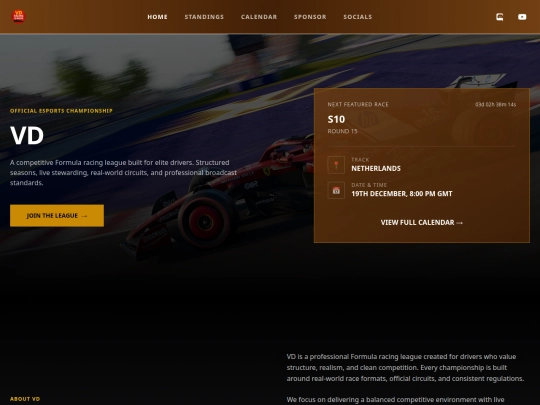This screenshot has height=405, width=540.
Task: Click the hero description about elite drivers
Action: pyautogui.click(x=123, y=173)
